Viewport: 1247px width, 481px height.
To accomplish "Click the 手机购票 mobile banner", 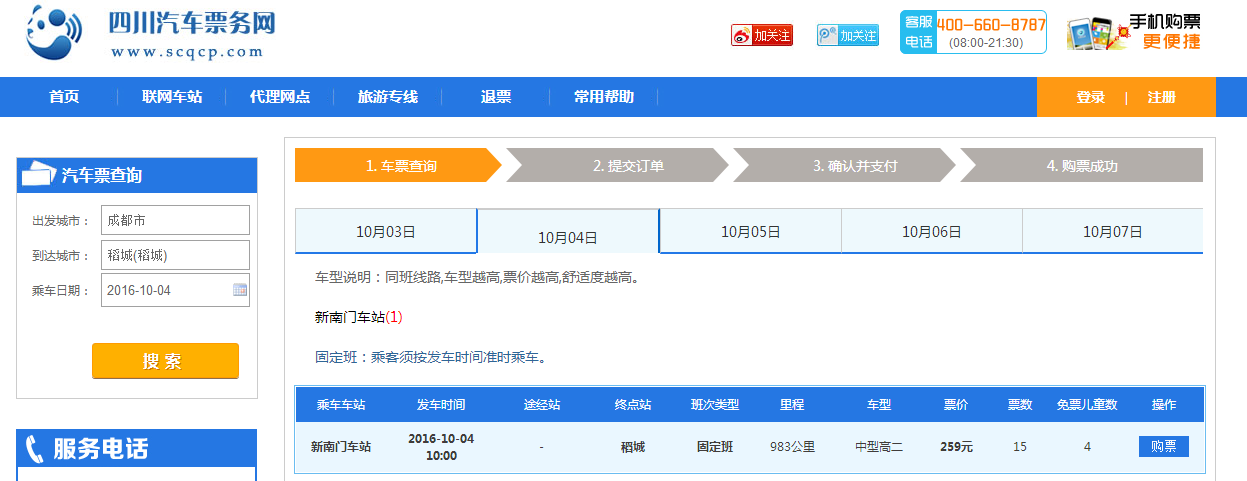I will (1133, 33).
